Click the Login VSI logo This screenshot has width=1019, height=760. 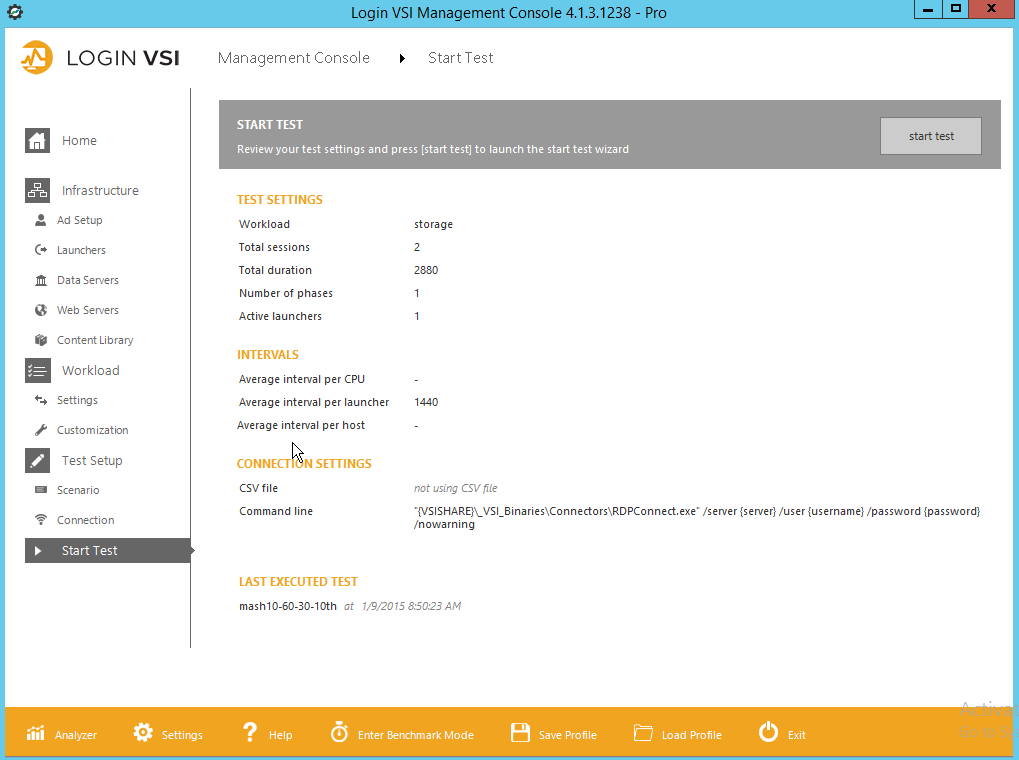tap(99, 58)
